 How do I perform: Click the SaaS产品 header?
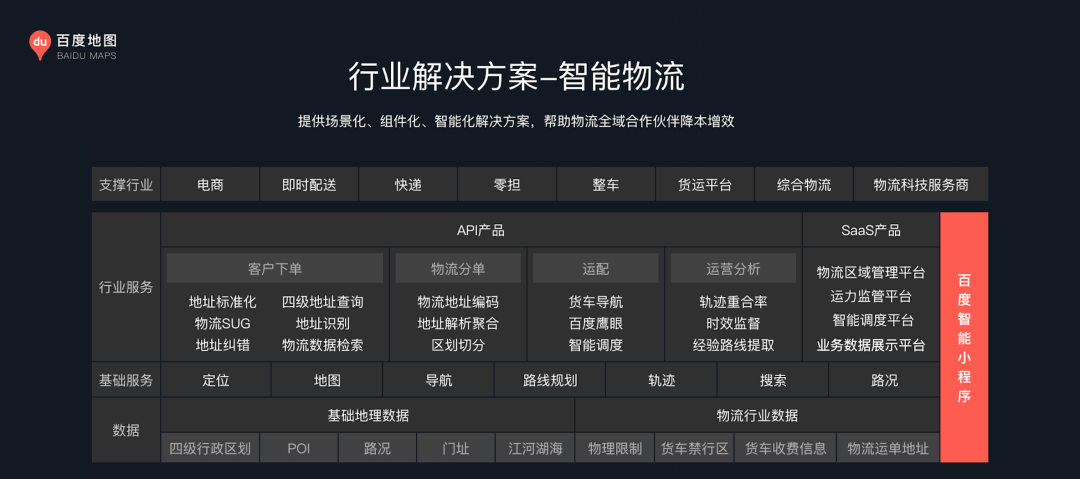click(871, 230)
